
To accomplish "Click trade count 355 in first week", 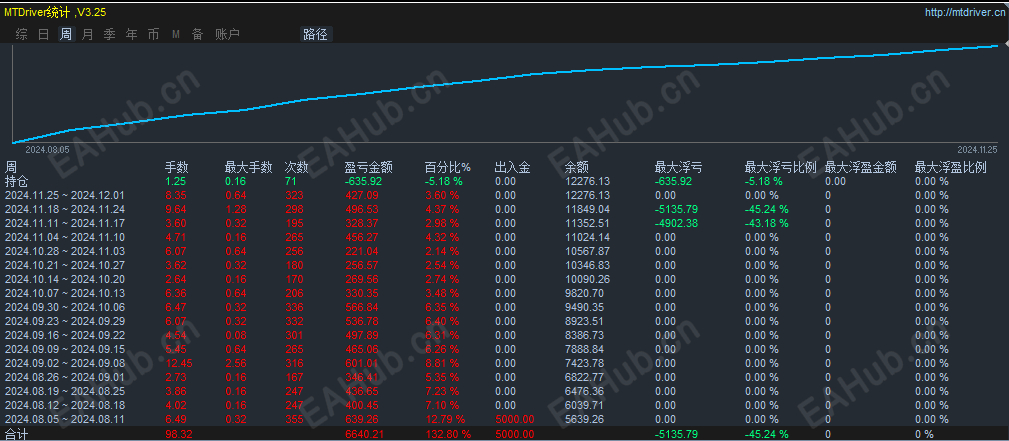I will pyautogui.click(x=293, y=419).
